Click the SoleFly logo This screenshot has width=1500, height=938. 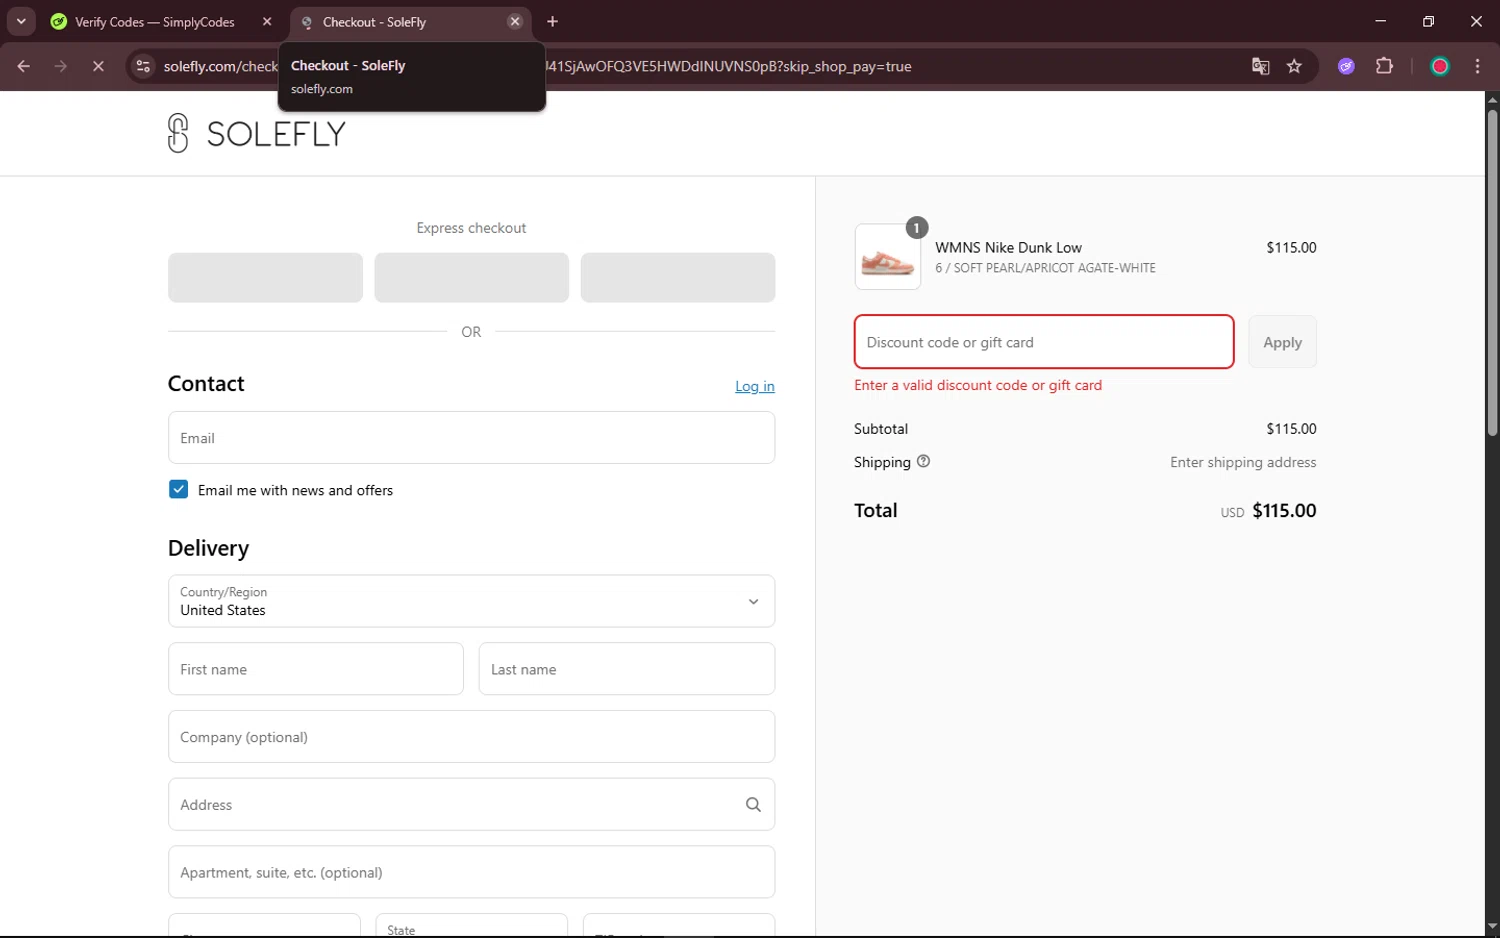pos(256,133)
